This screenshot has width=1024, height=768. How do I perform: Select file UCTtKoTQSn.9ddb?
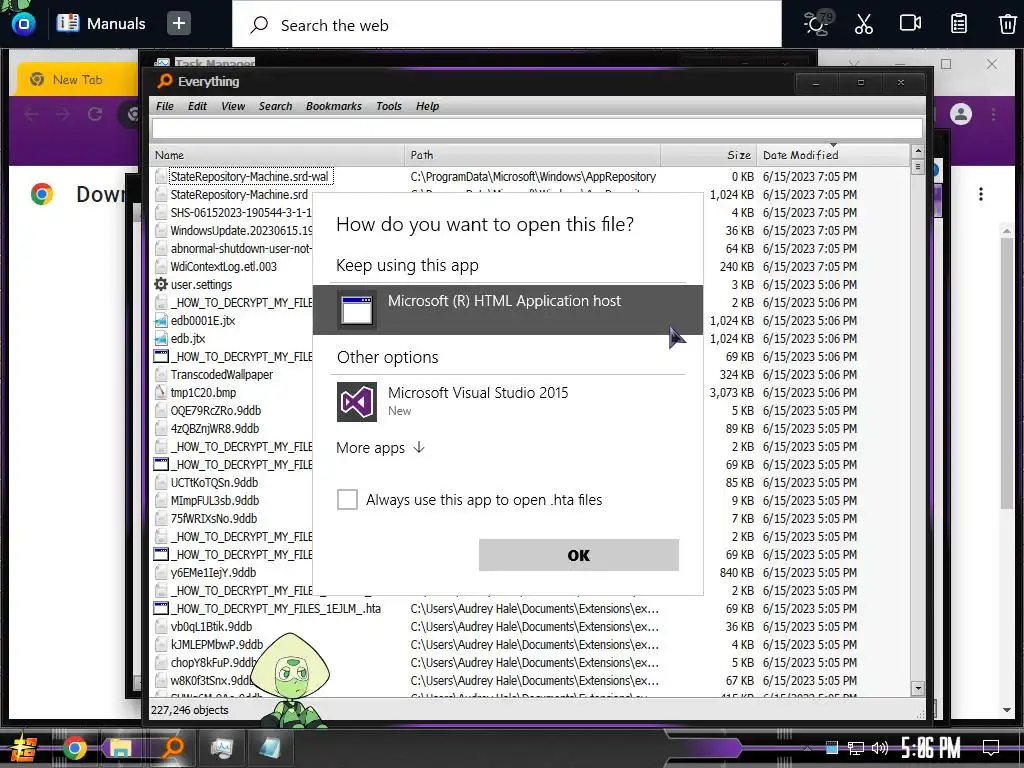(214, 483)
